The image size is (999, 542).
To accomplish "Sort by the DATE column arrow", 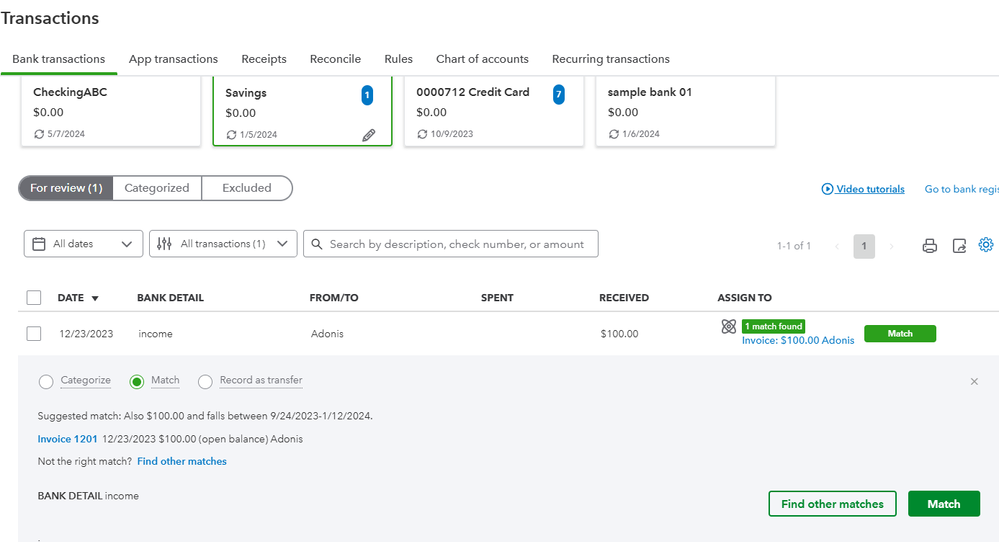I will tap(95, 298).
